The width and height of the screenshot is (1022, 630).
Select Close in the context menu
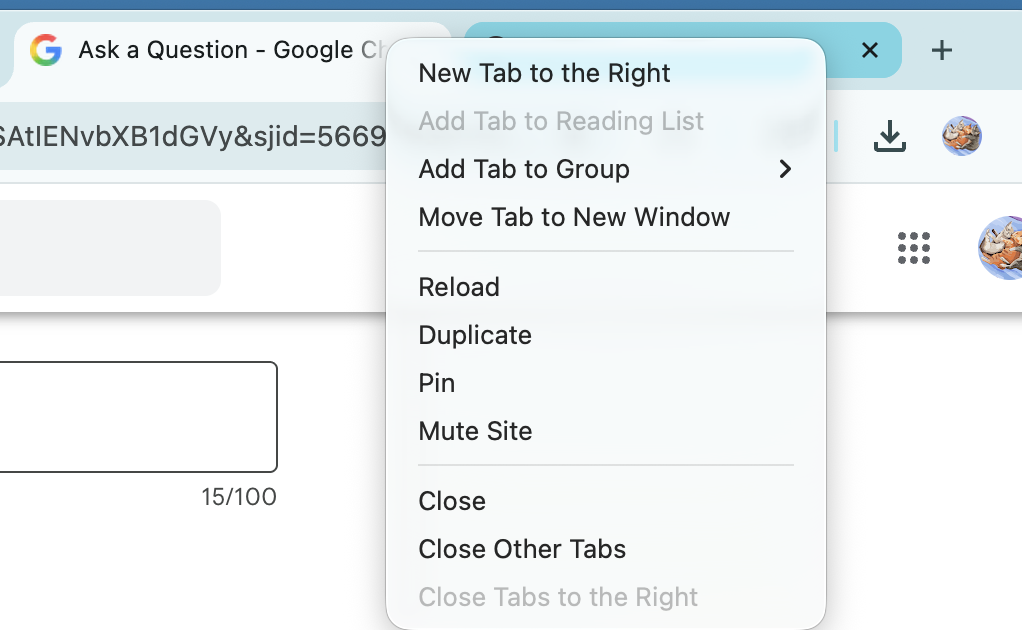click(x=452, y=501)
